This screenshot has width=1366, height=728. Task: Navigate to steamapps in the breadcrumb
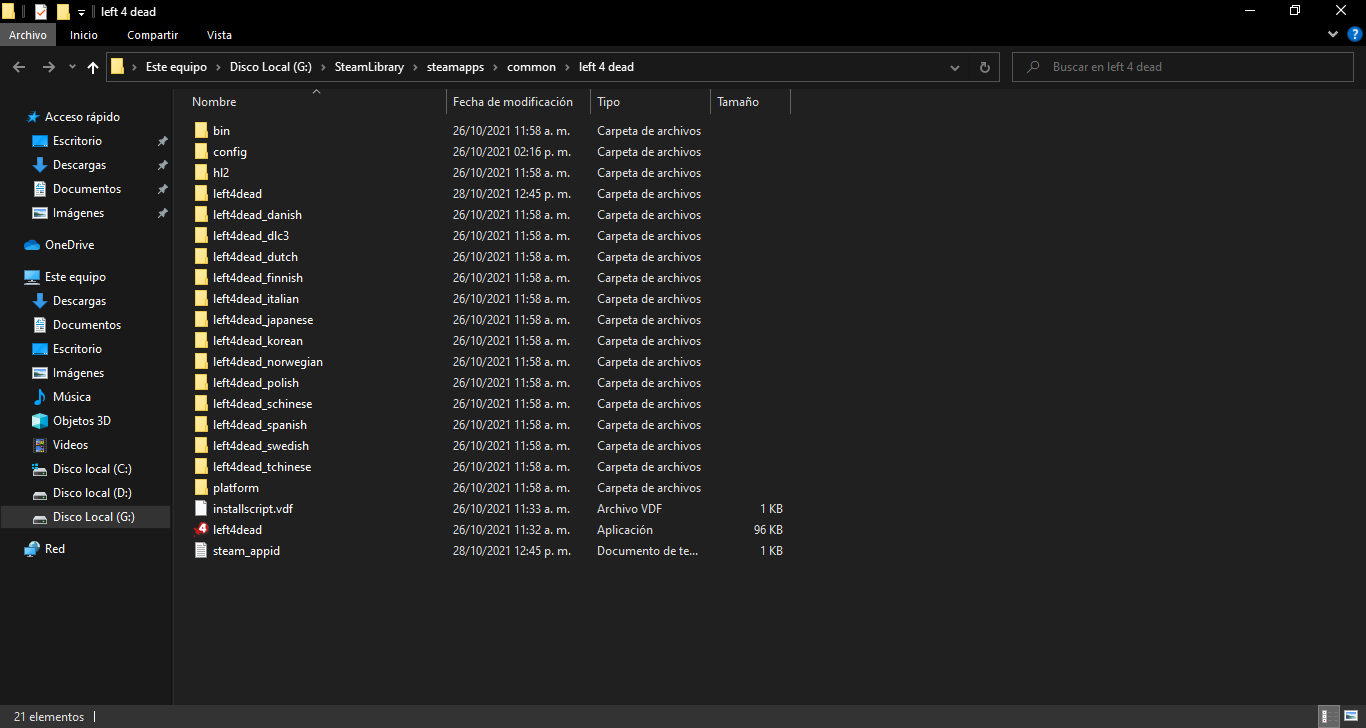click(x=455, y=67)
